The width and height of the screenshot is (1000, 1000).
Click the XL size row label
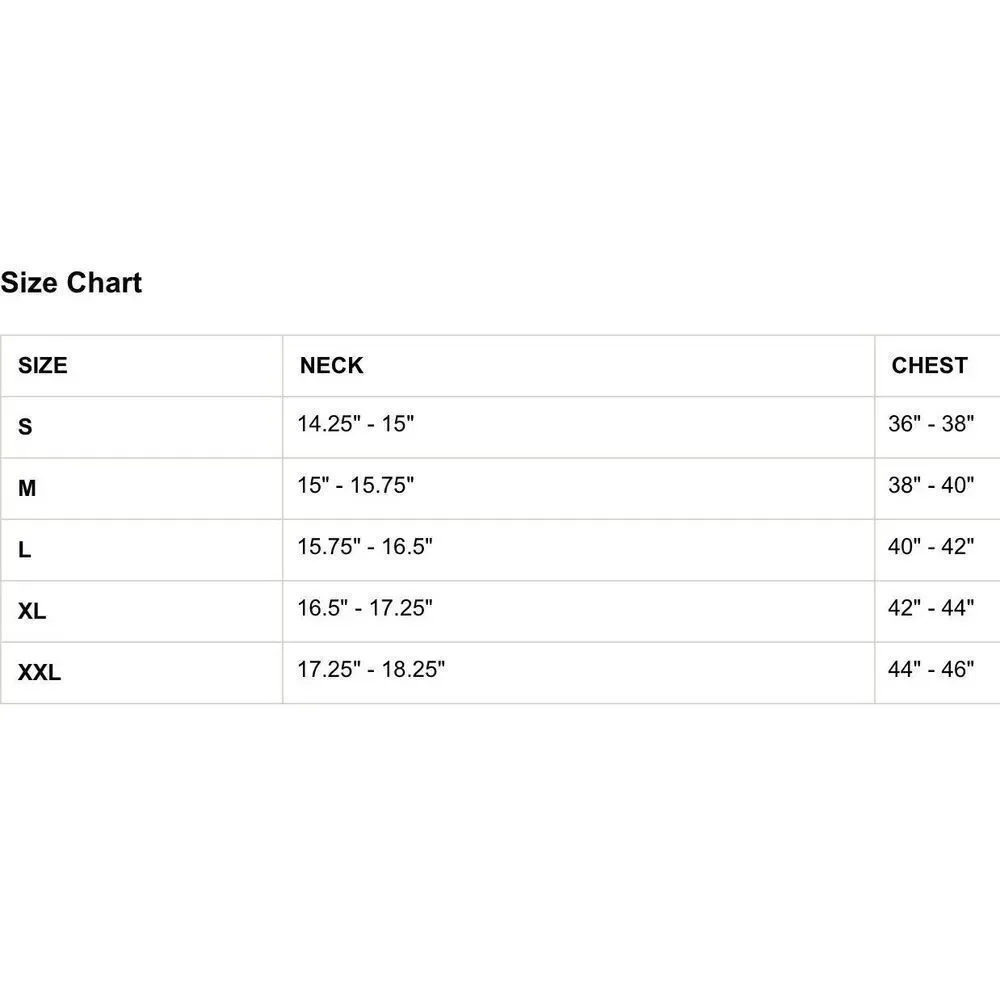(x=32, y=611)
